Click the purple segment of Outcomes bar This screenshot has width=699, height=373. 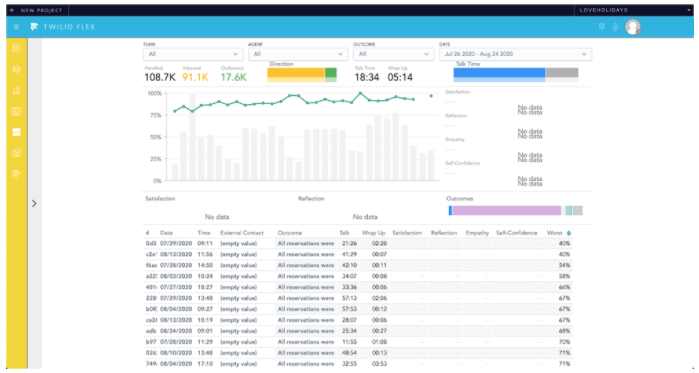click(506, 210)
